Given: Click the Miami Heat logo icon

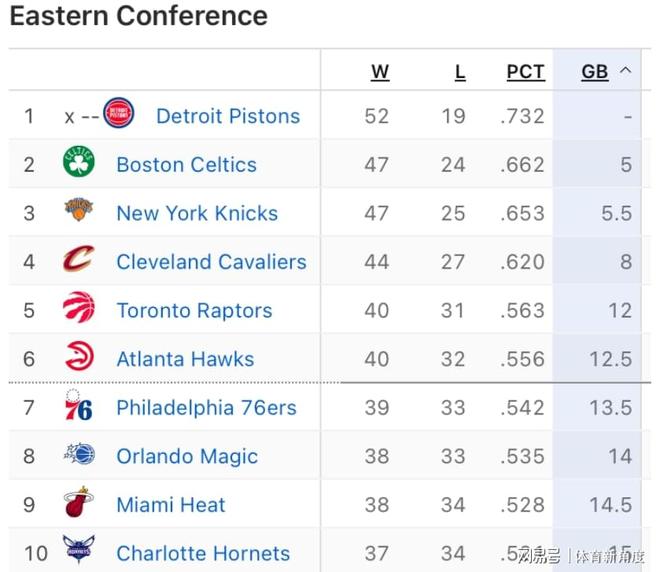Looking at the screenshot, I should (79, 503).
